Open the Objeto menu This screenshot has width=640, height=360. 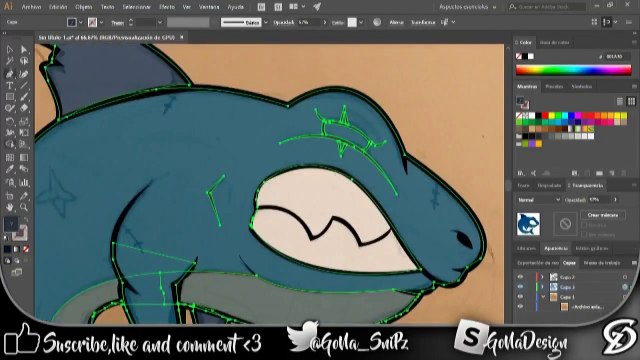[84, 7]
